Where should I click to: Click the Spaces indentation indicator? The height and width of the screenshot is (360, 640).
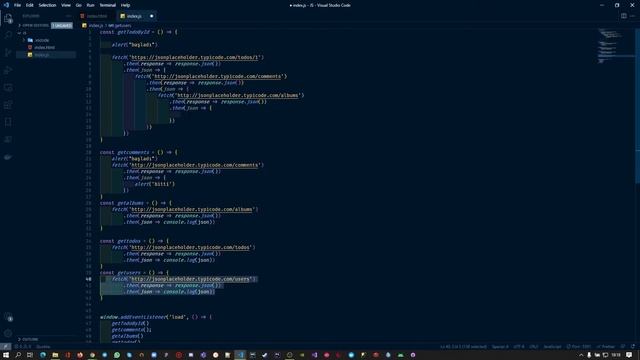click(x=500, y=347)
